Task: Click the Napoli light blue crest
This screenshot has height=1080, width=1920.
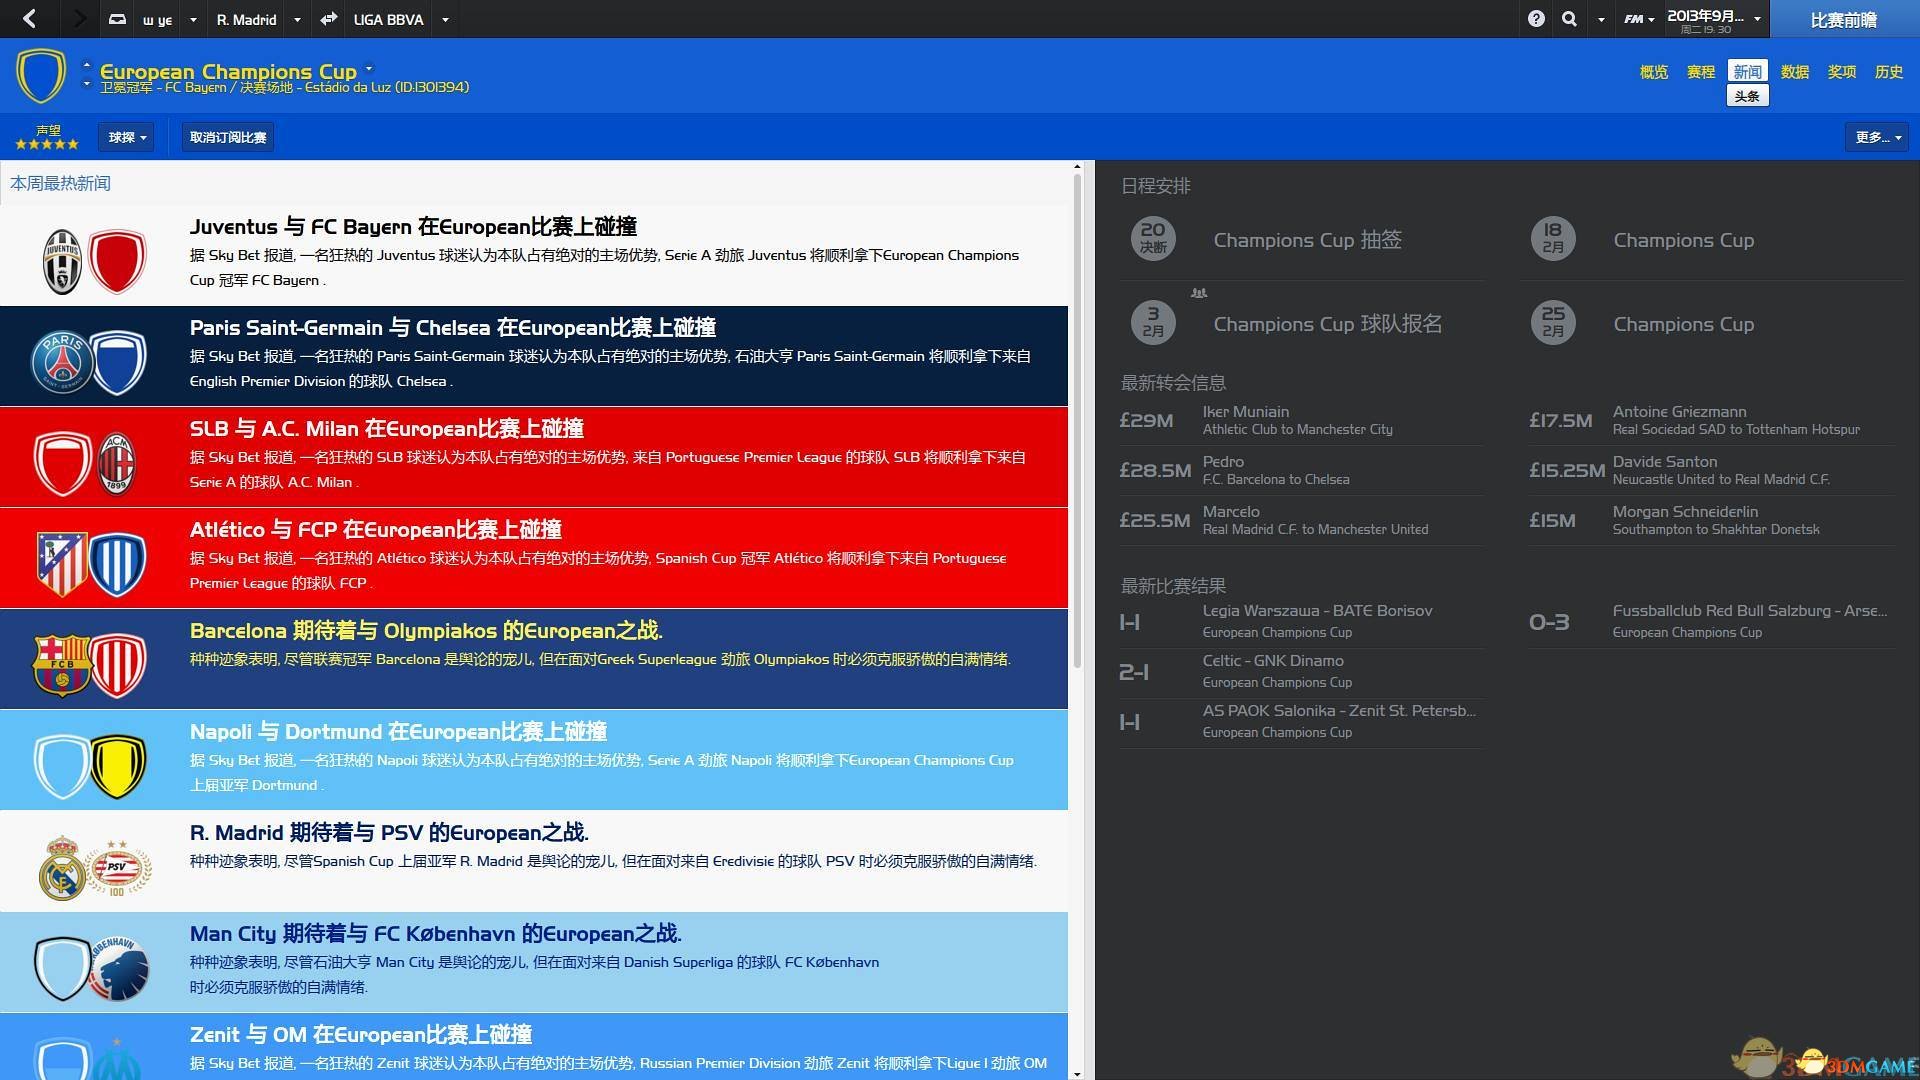Action: (62, 766)
